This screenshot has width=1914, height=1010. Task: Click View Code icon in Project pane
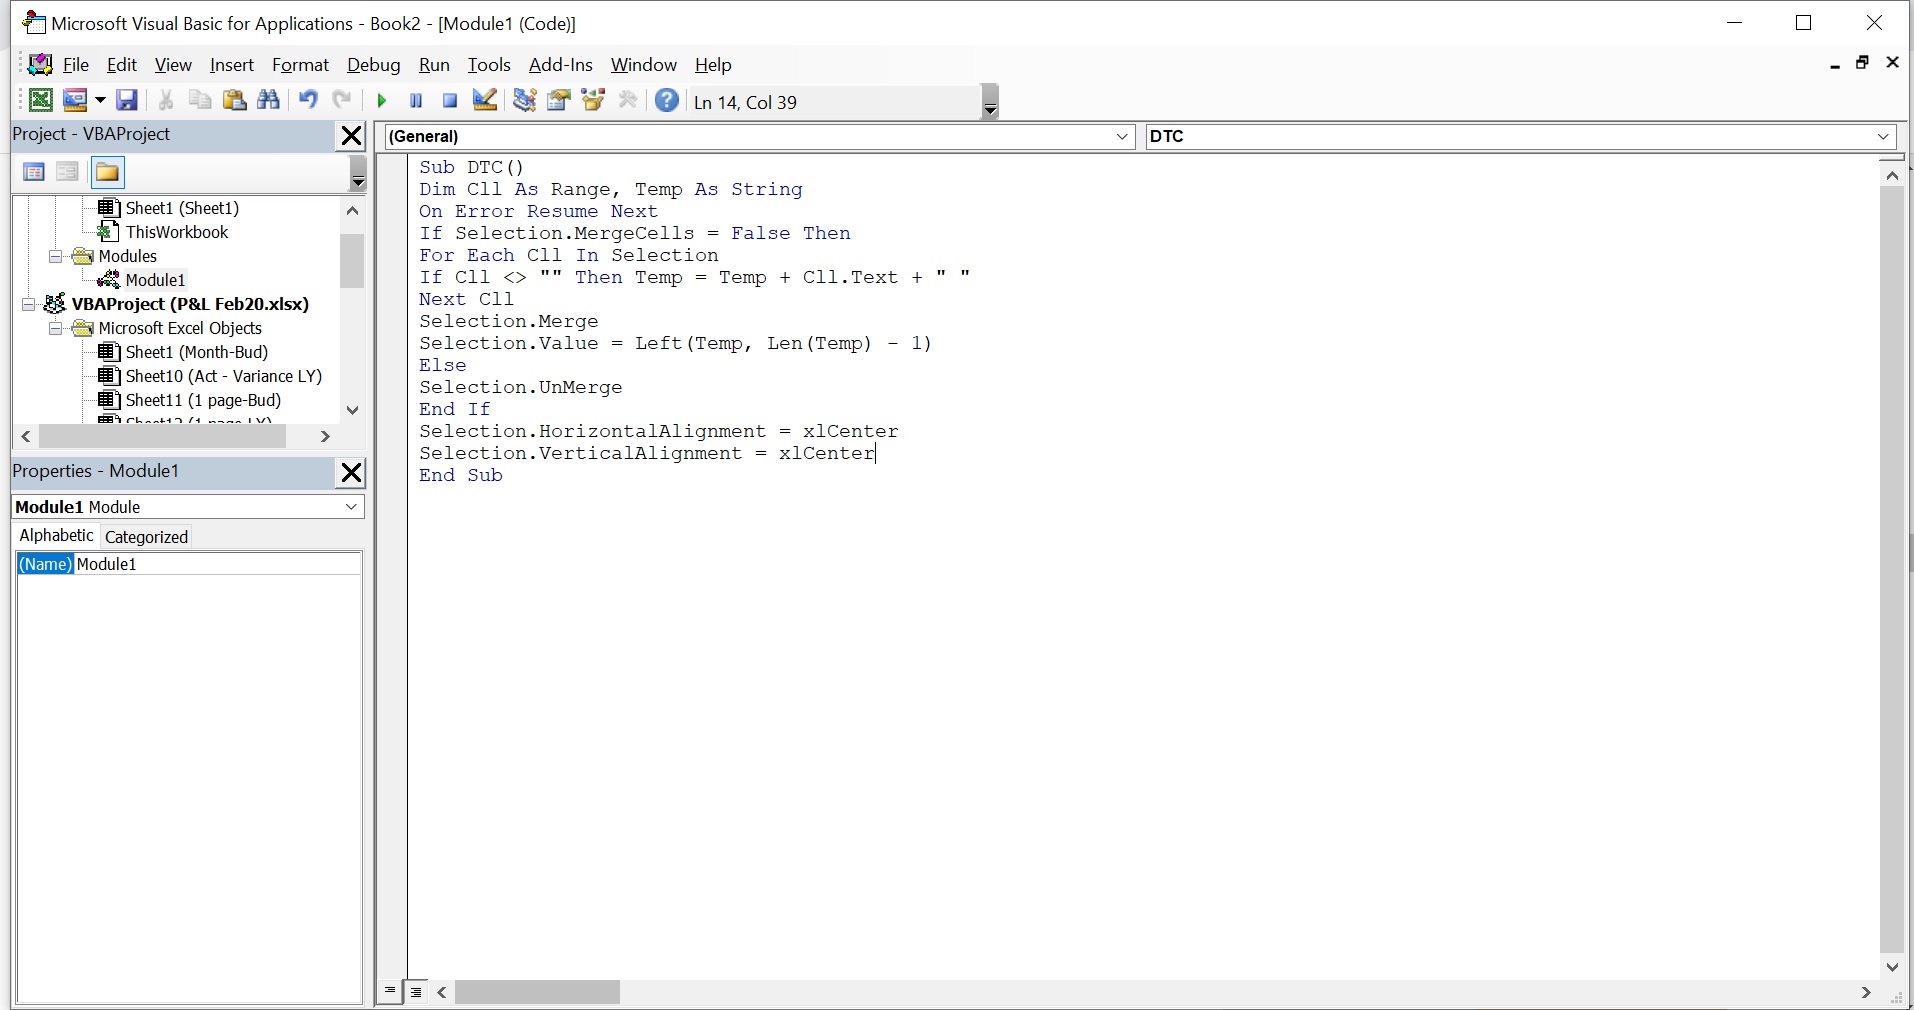coord(34,172)
